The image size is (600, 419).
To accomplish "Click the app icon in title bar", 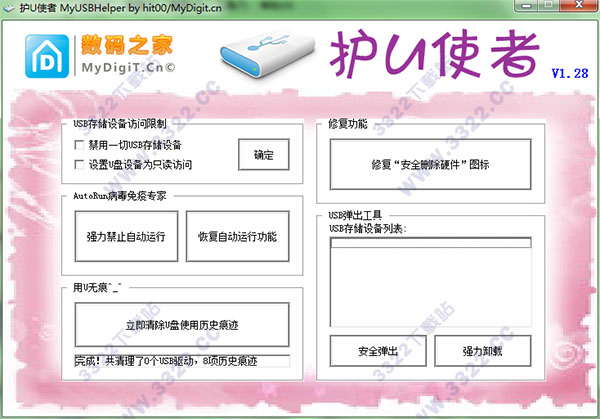I will (x=8, y=7).
